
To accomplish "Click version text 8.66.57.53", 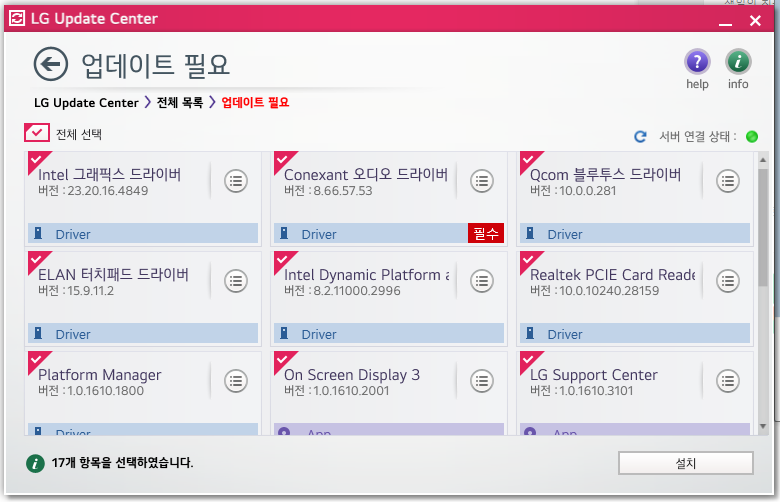I will tap(343, 191).
